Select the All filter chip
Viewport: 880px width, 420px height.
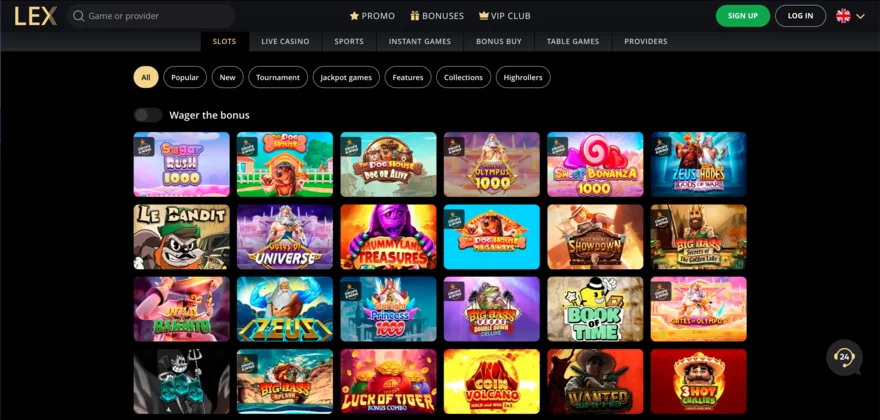[x=146, y=77]
